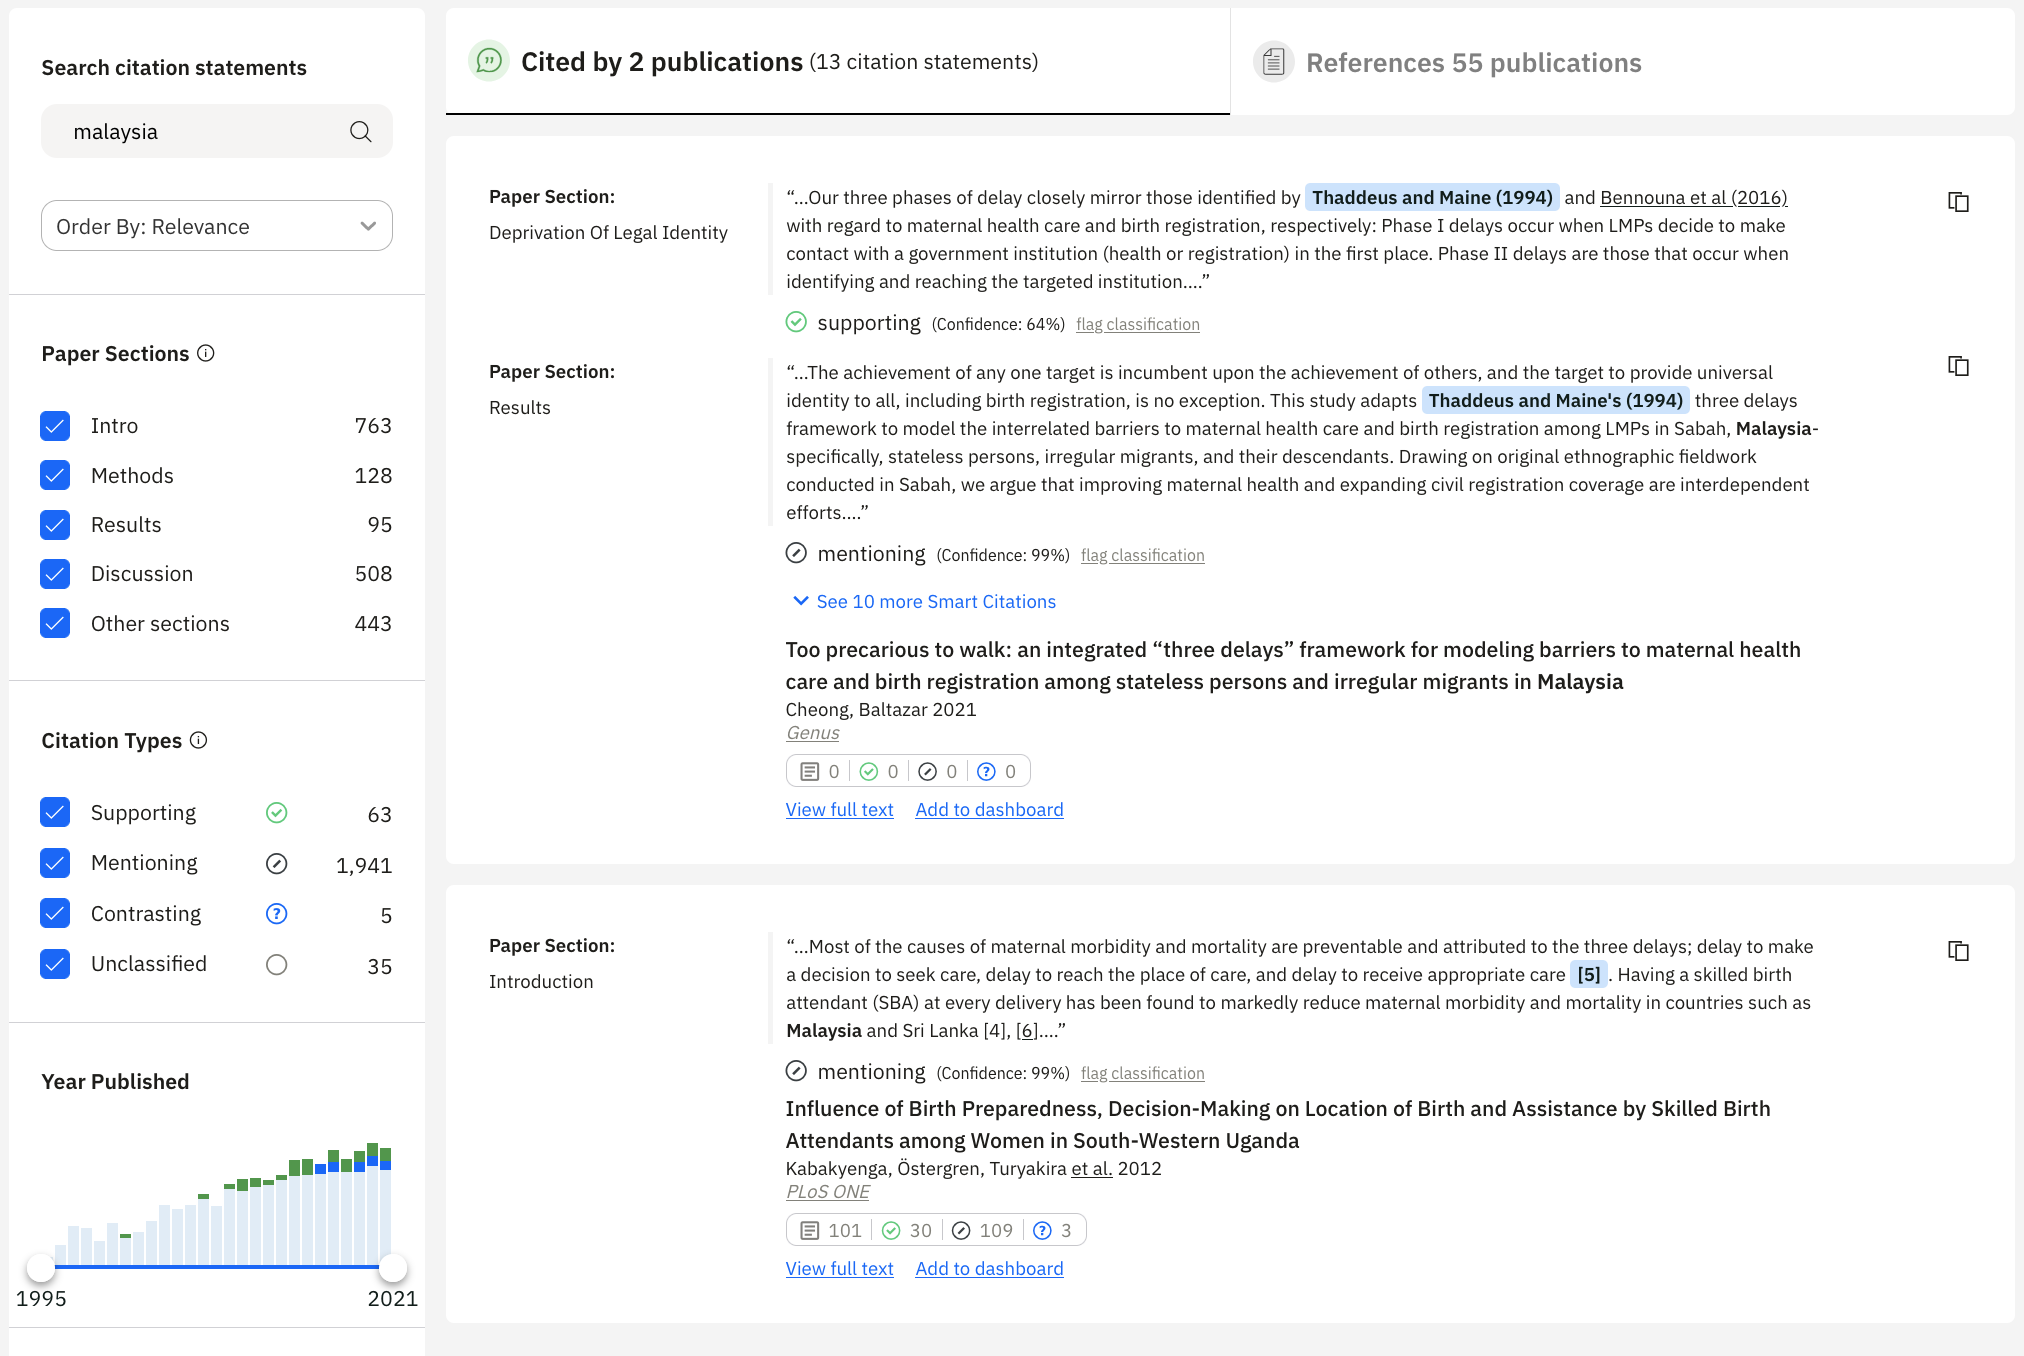2024x1356 pixels.
Task: Switch to References 55 publications tab
Action: [x=1472, y=63]
